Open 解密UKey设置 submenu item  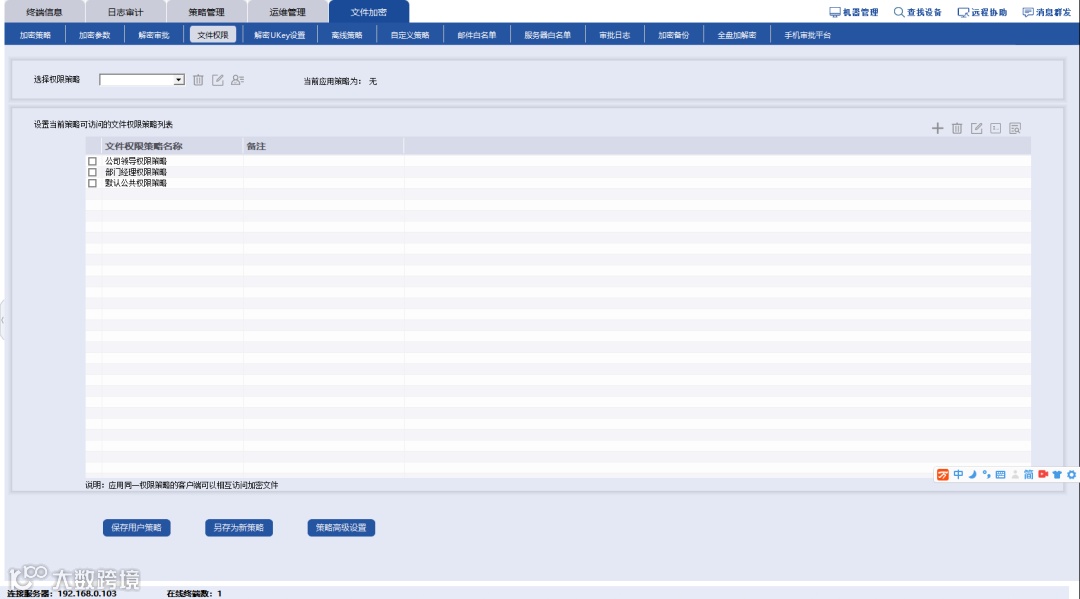(280, 35)
